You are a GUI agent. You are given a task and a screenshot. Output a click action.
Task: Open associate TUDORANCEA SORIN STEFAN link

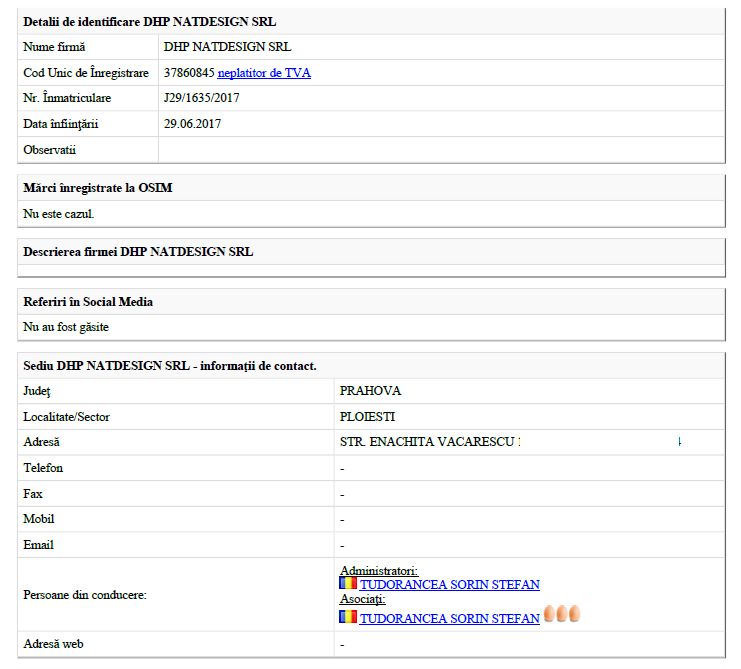click(449, 619)
